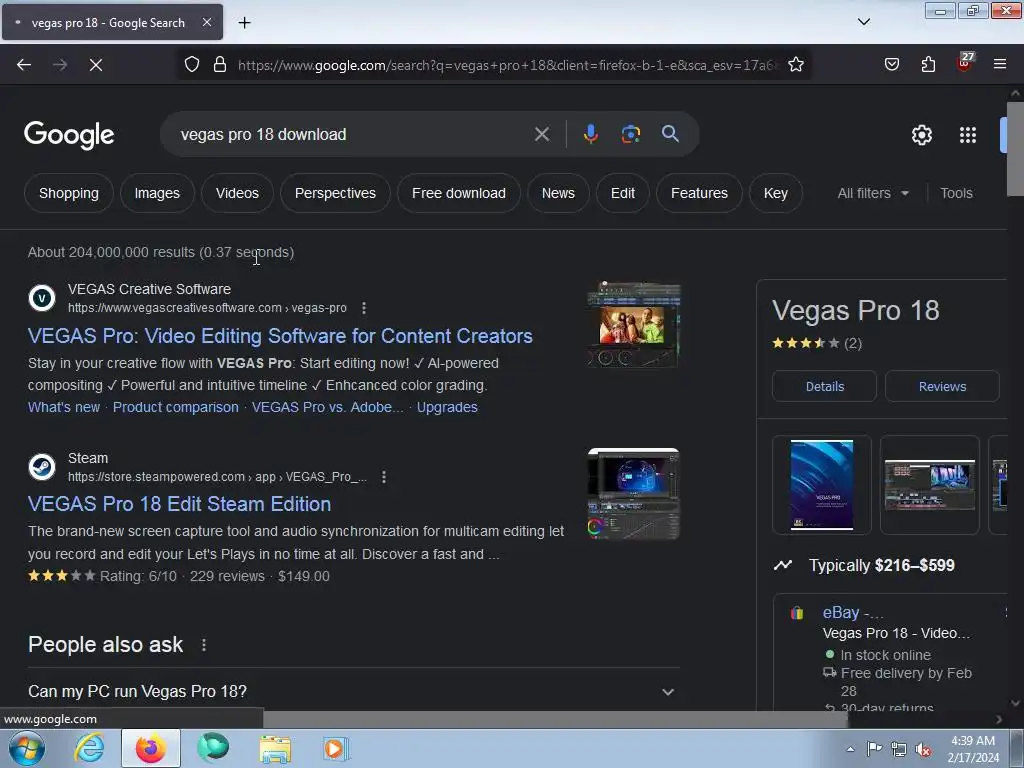Open more options for Steam result
Screen dimensions: 1024x768
384,477
